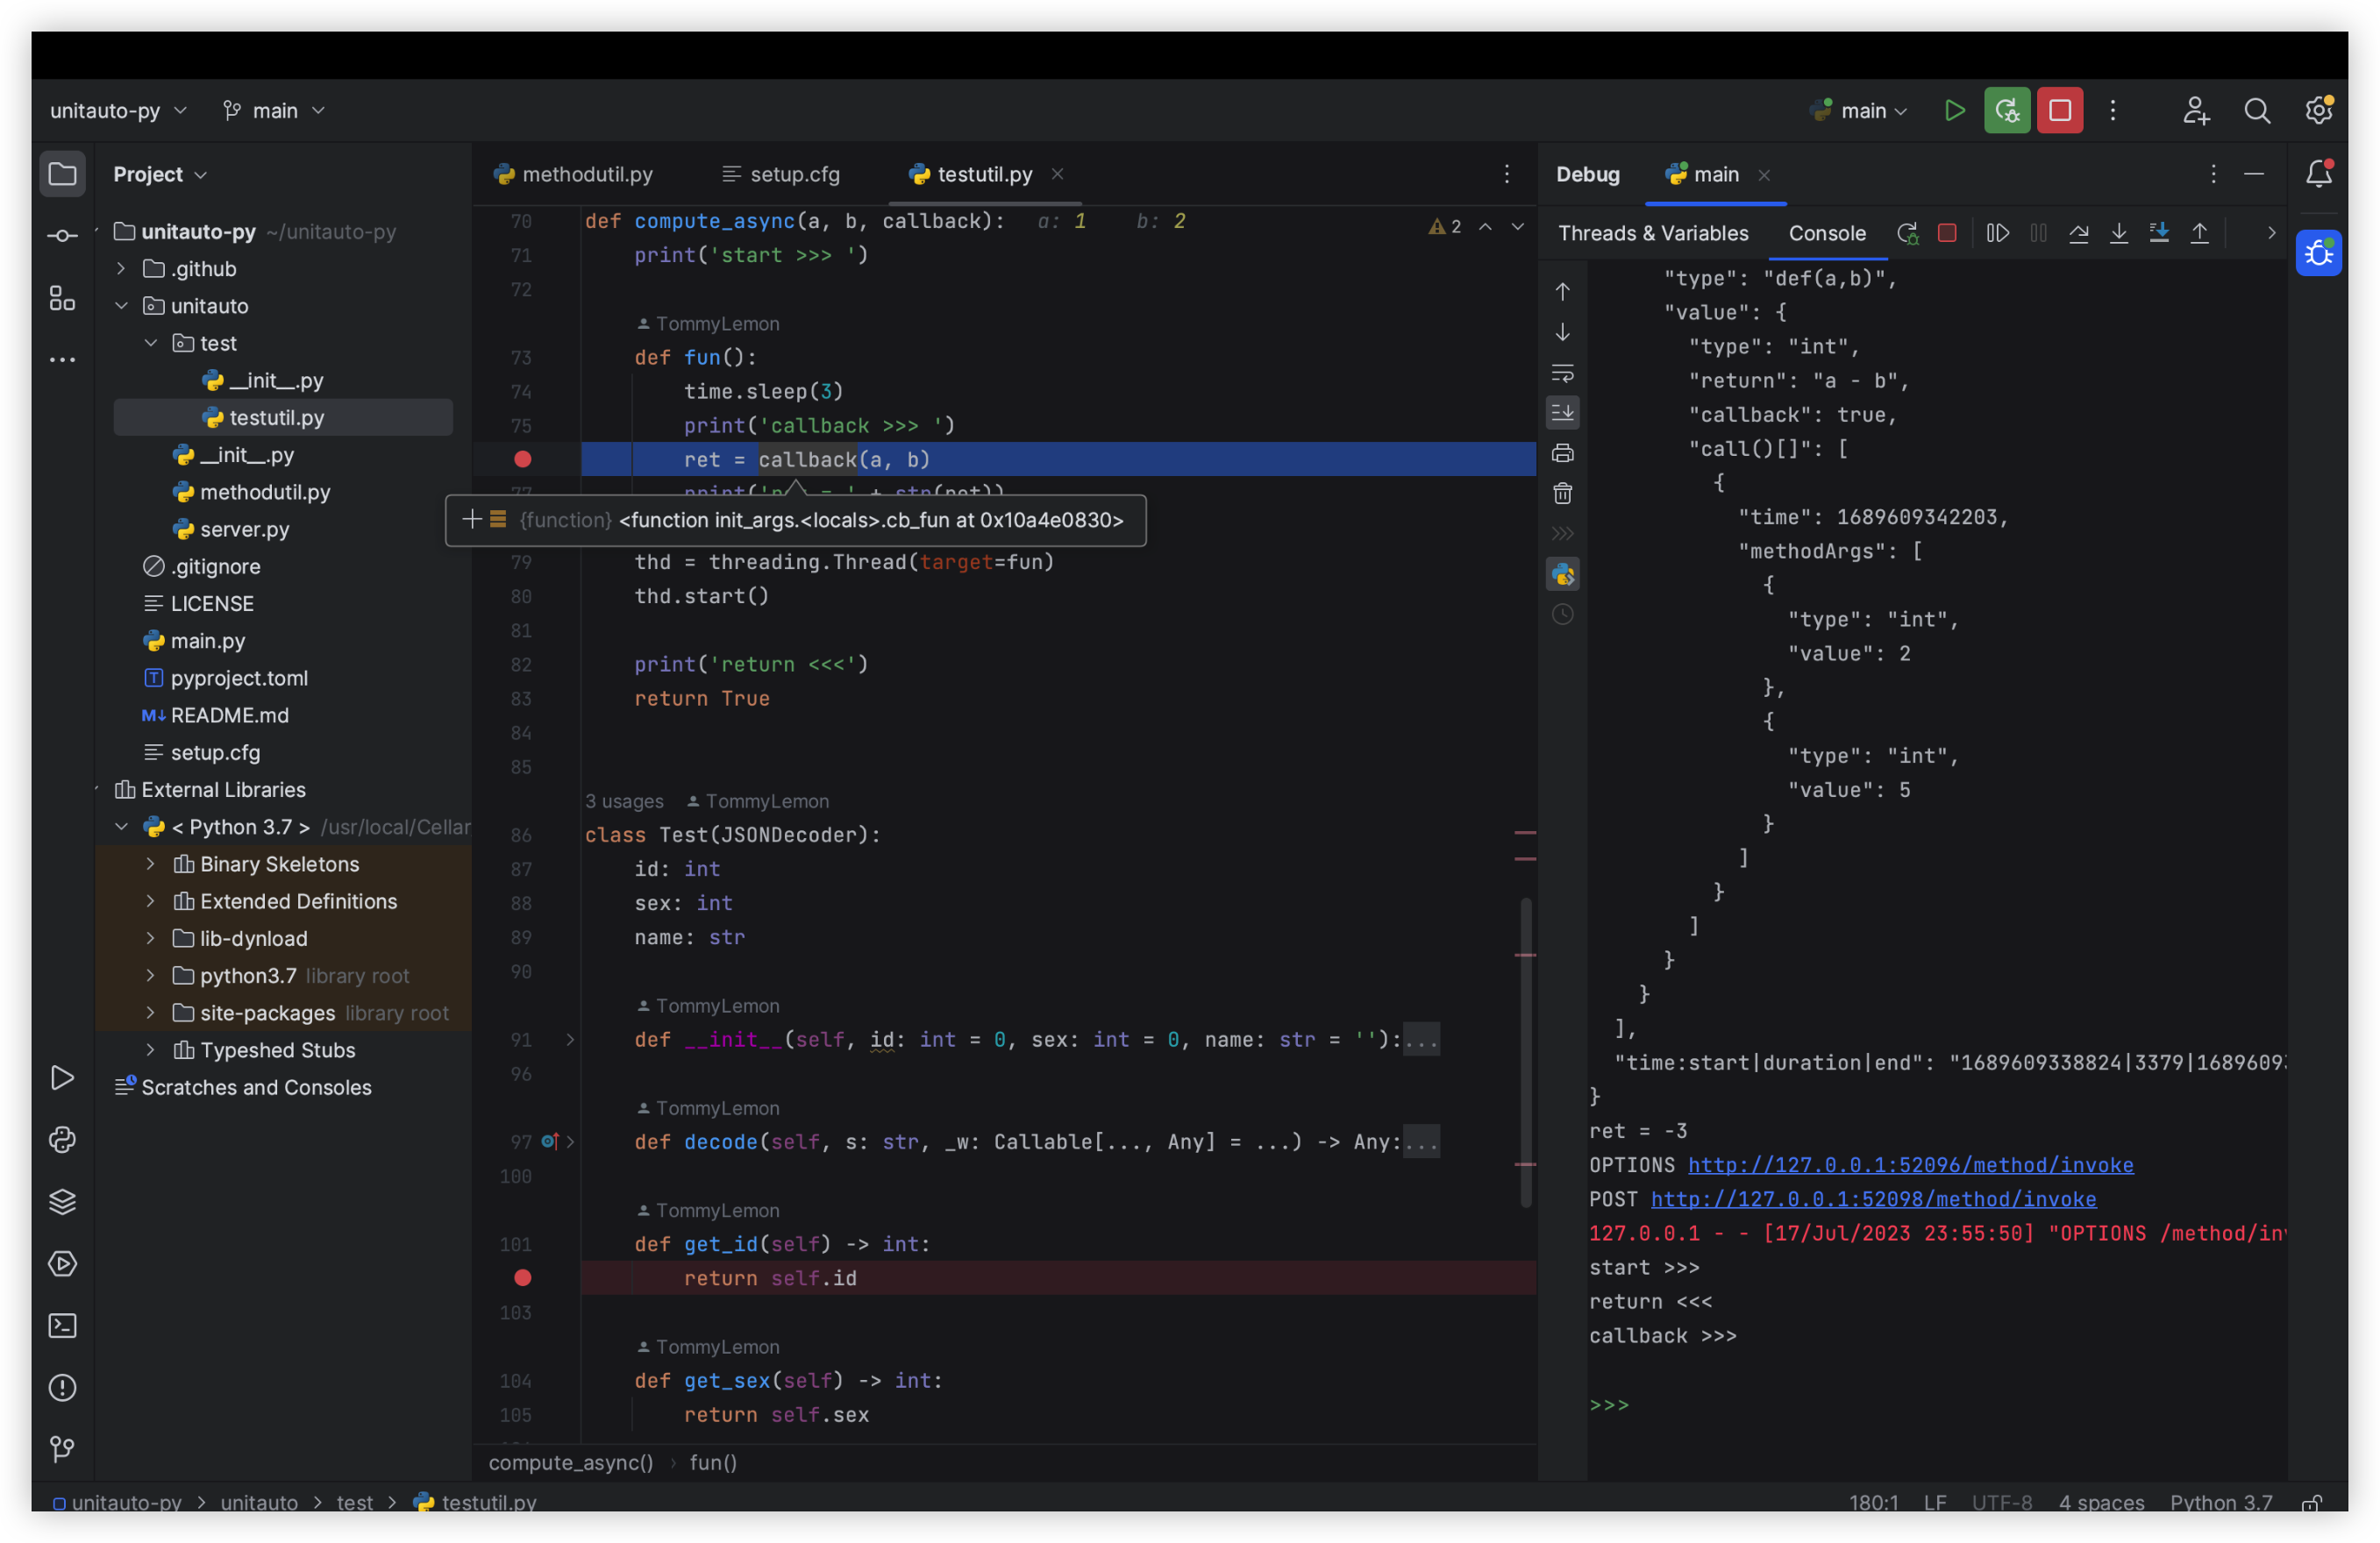The width and height of the screenshot is (2380, 1543).
Task: Click the Step Over debugger icon
Action: click(x=2079, y=232)
